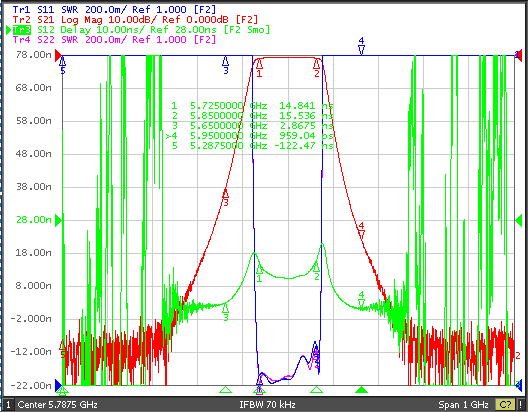Click the C? status indicator

[x=505, y=404]
